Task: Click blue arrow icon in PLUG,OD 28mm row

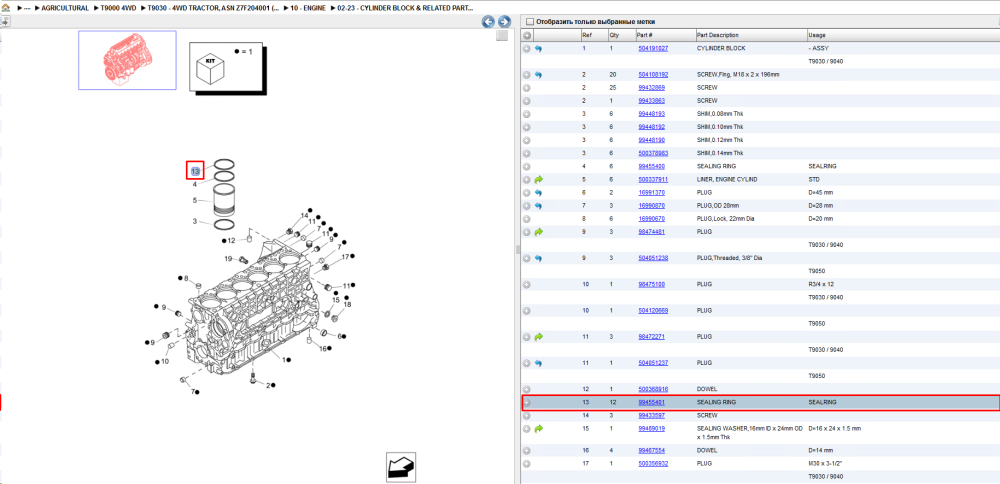Action: 538,206
